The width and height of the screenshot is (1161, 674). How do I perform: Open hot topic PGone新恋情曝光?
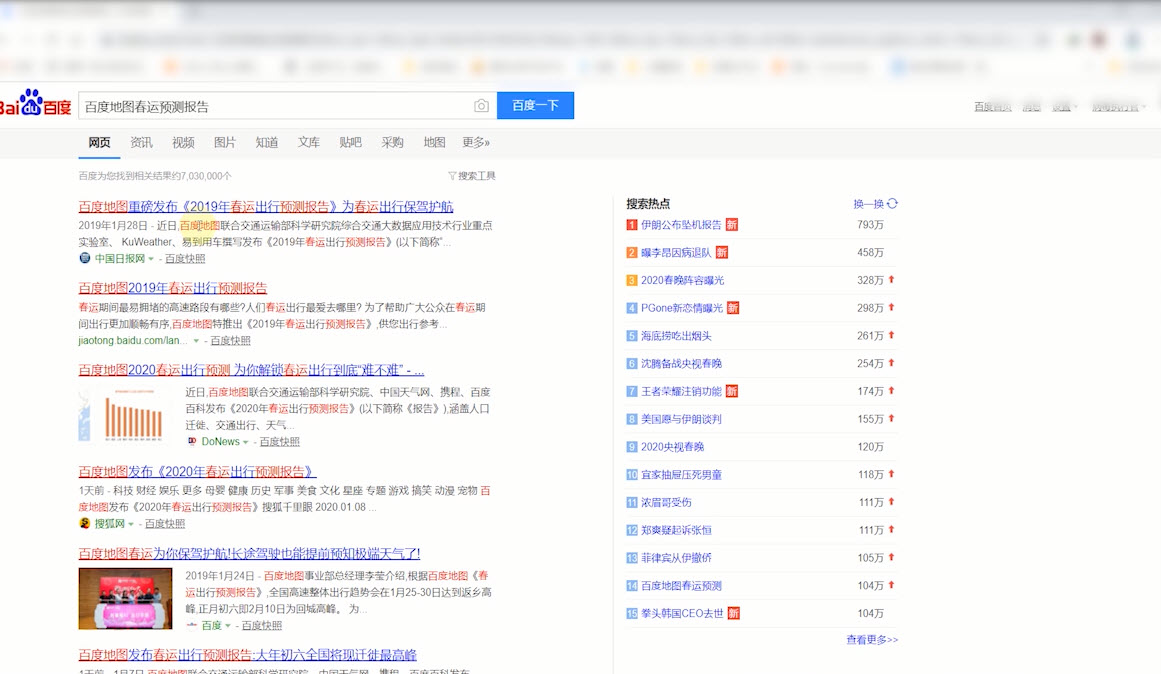[682, 308]
